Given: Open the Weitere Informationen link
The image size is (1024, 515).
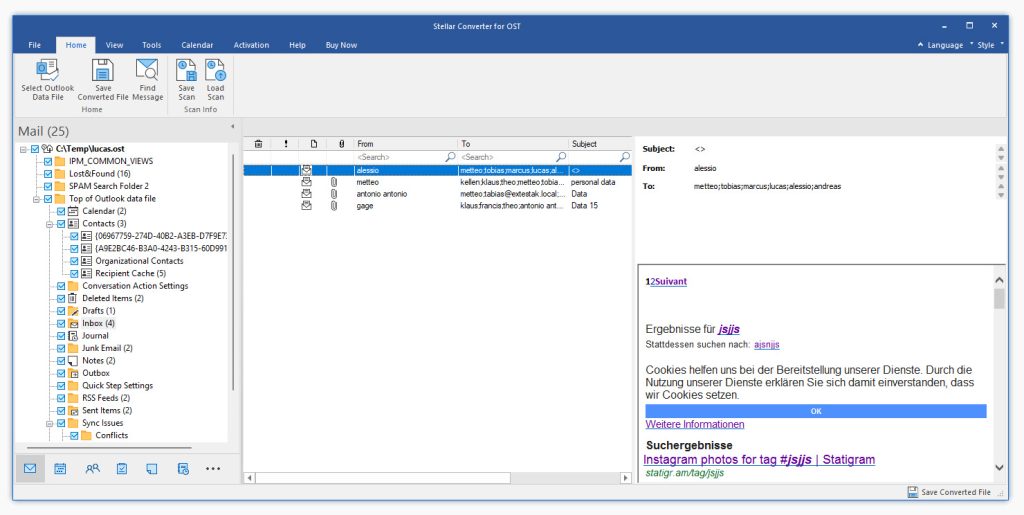Looking at the screenshot, I should [x=695, y=424].
